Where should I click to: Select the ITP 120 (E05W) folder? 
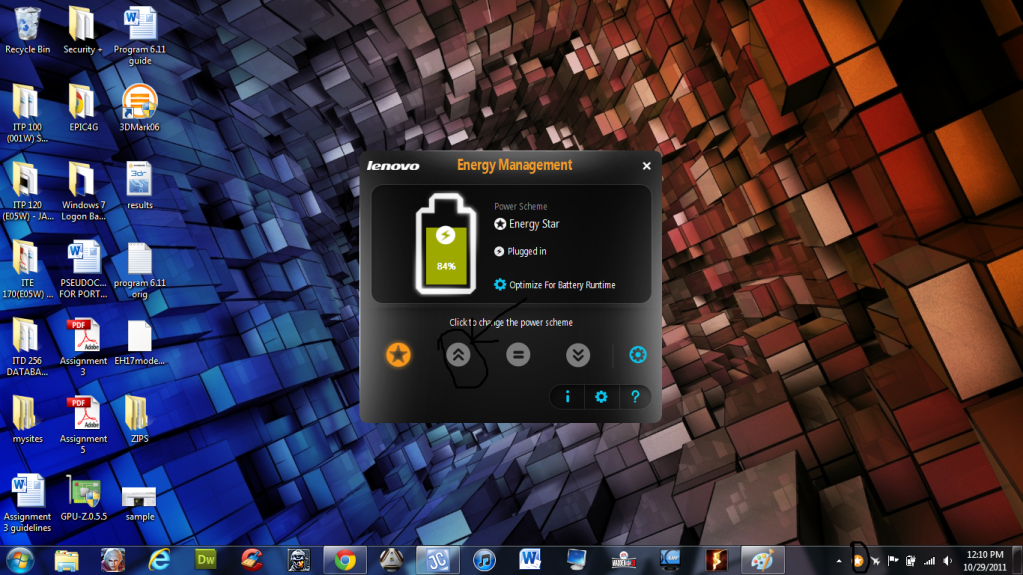pos(27,191)
